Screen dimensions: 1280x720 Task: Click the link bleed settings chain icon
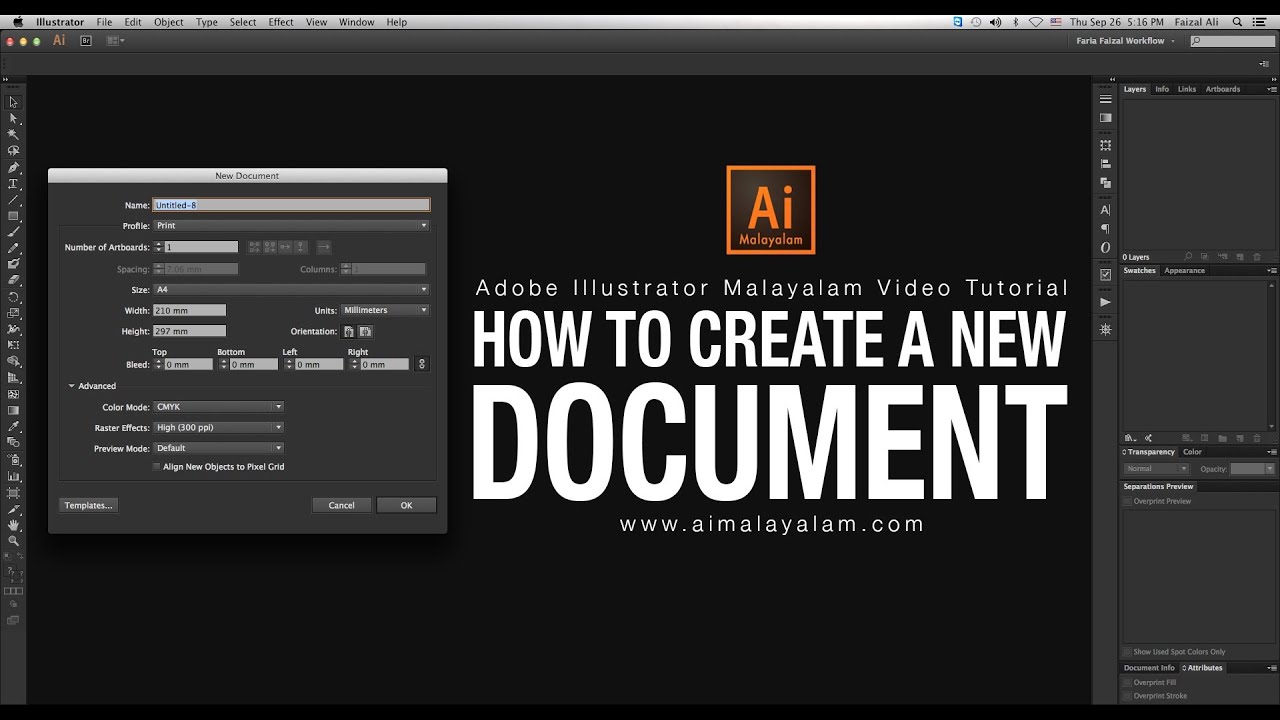pyautogui.click(x=422, y=365)
